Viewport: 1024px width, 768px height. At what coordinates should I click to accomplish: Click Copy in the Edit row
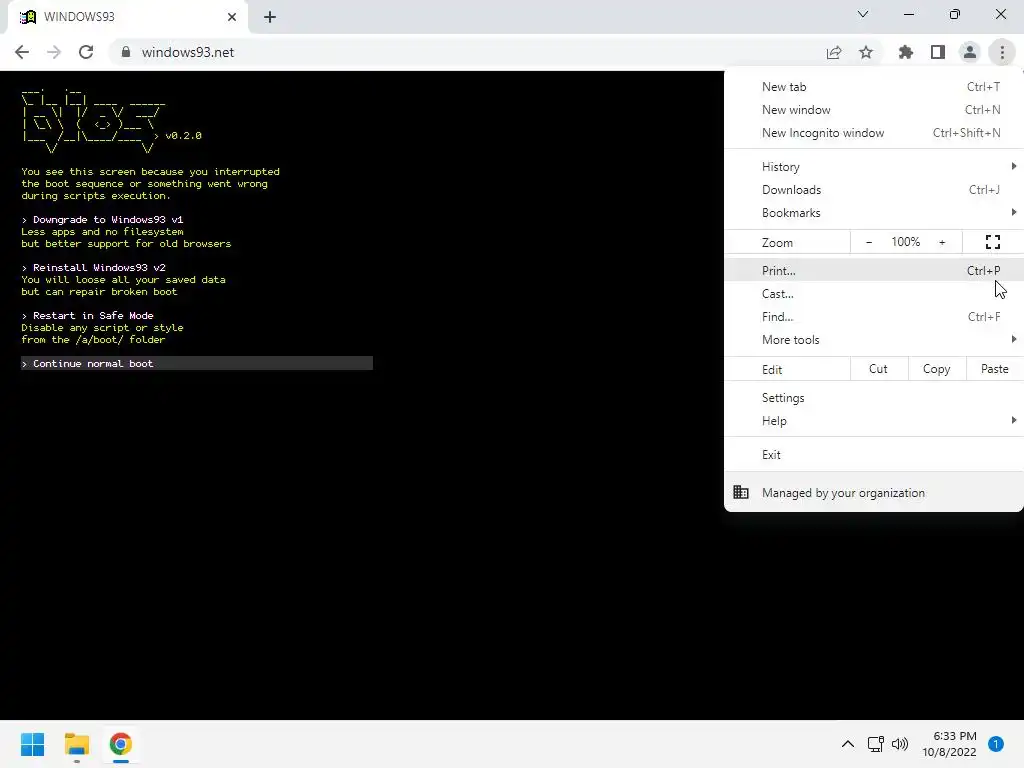pos(936,369)
